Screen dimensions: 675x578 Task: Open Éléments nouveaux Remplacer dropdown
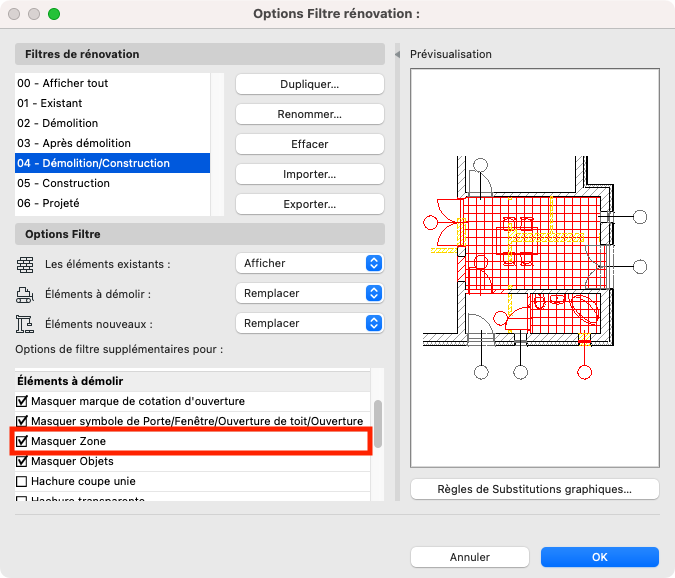click(310, 324)
